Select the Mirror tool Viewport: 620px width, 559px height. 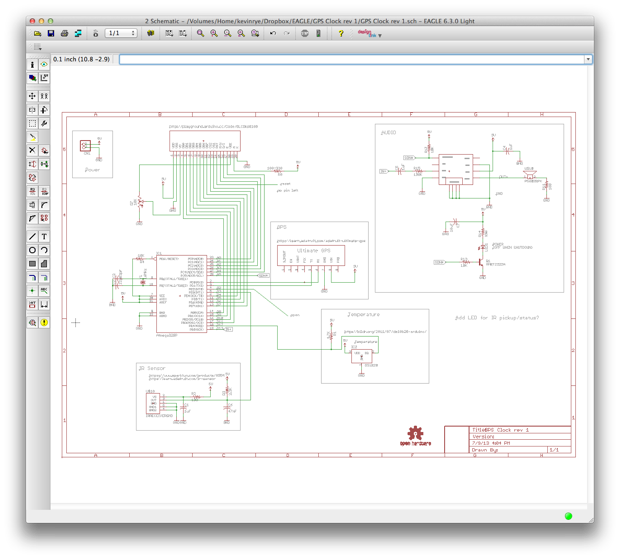(32, 110)
